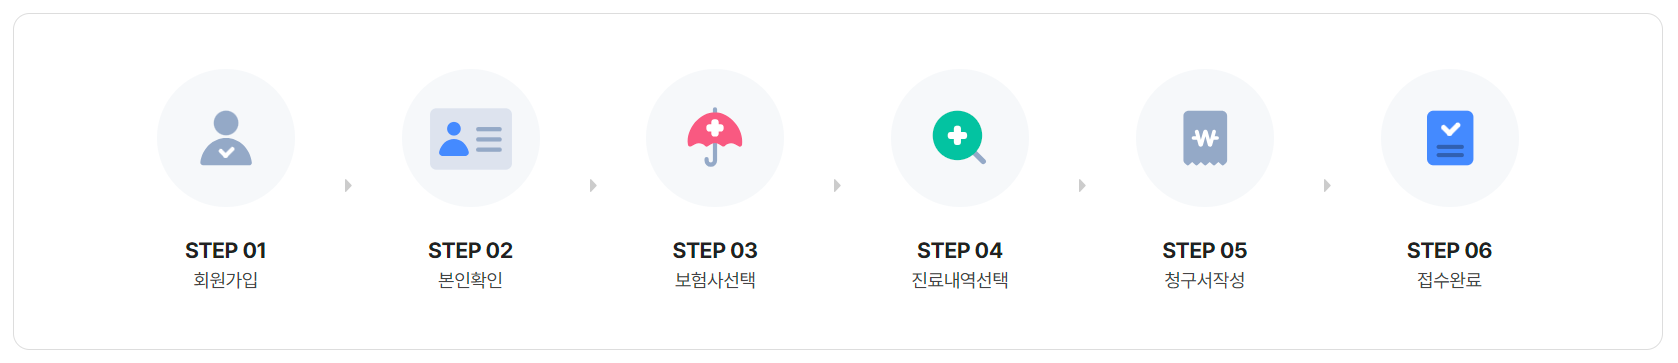The width and height of the screenshot is (1678, 363).
Task: Click the 회원가입 label
Action: [226, 280]
